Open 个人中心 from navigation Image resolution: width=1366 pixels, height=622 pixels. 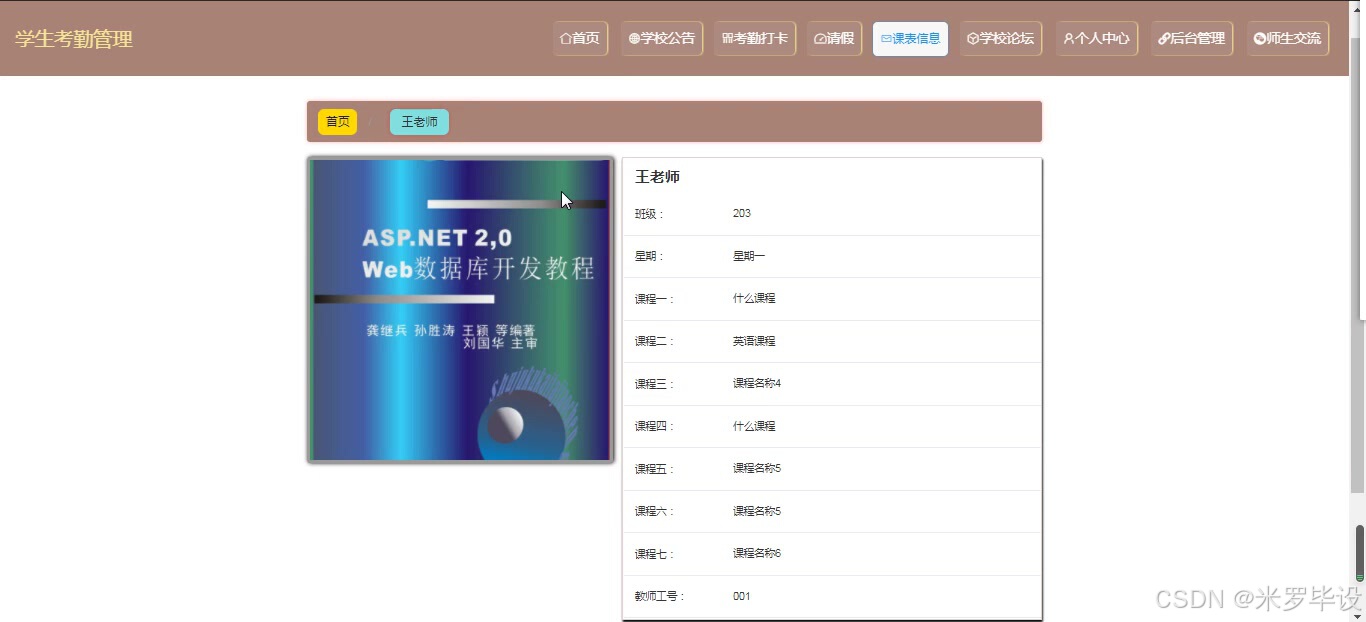click(x=1097, y=39)
